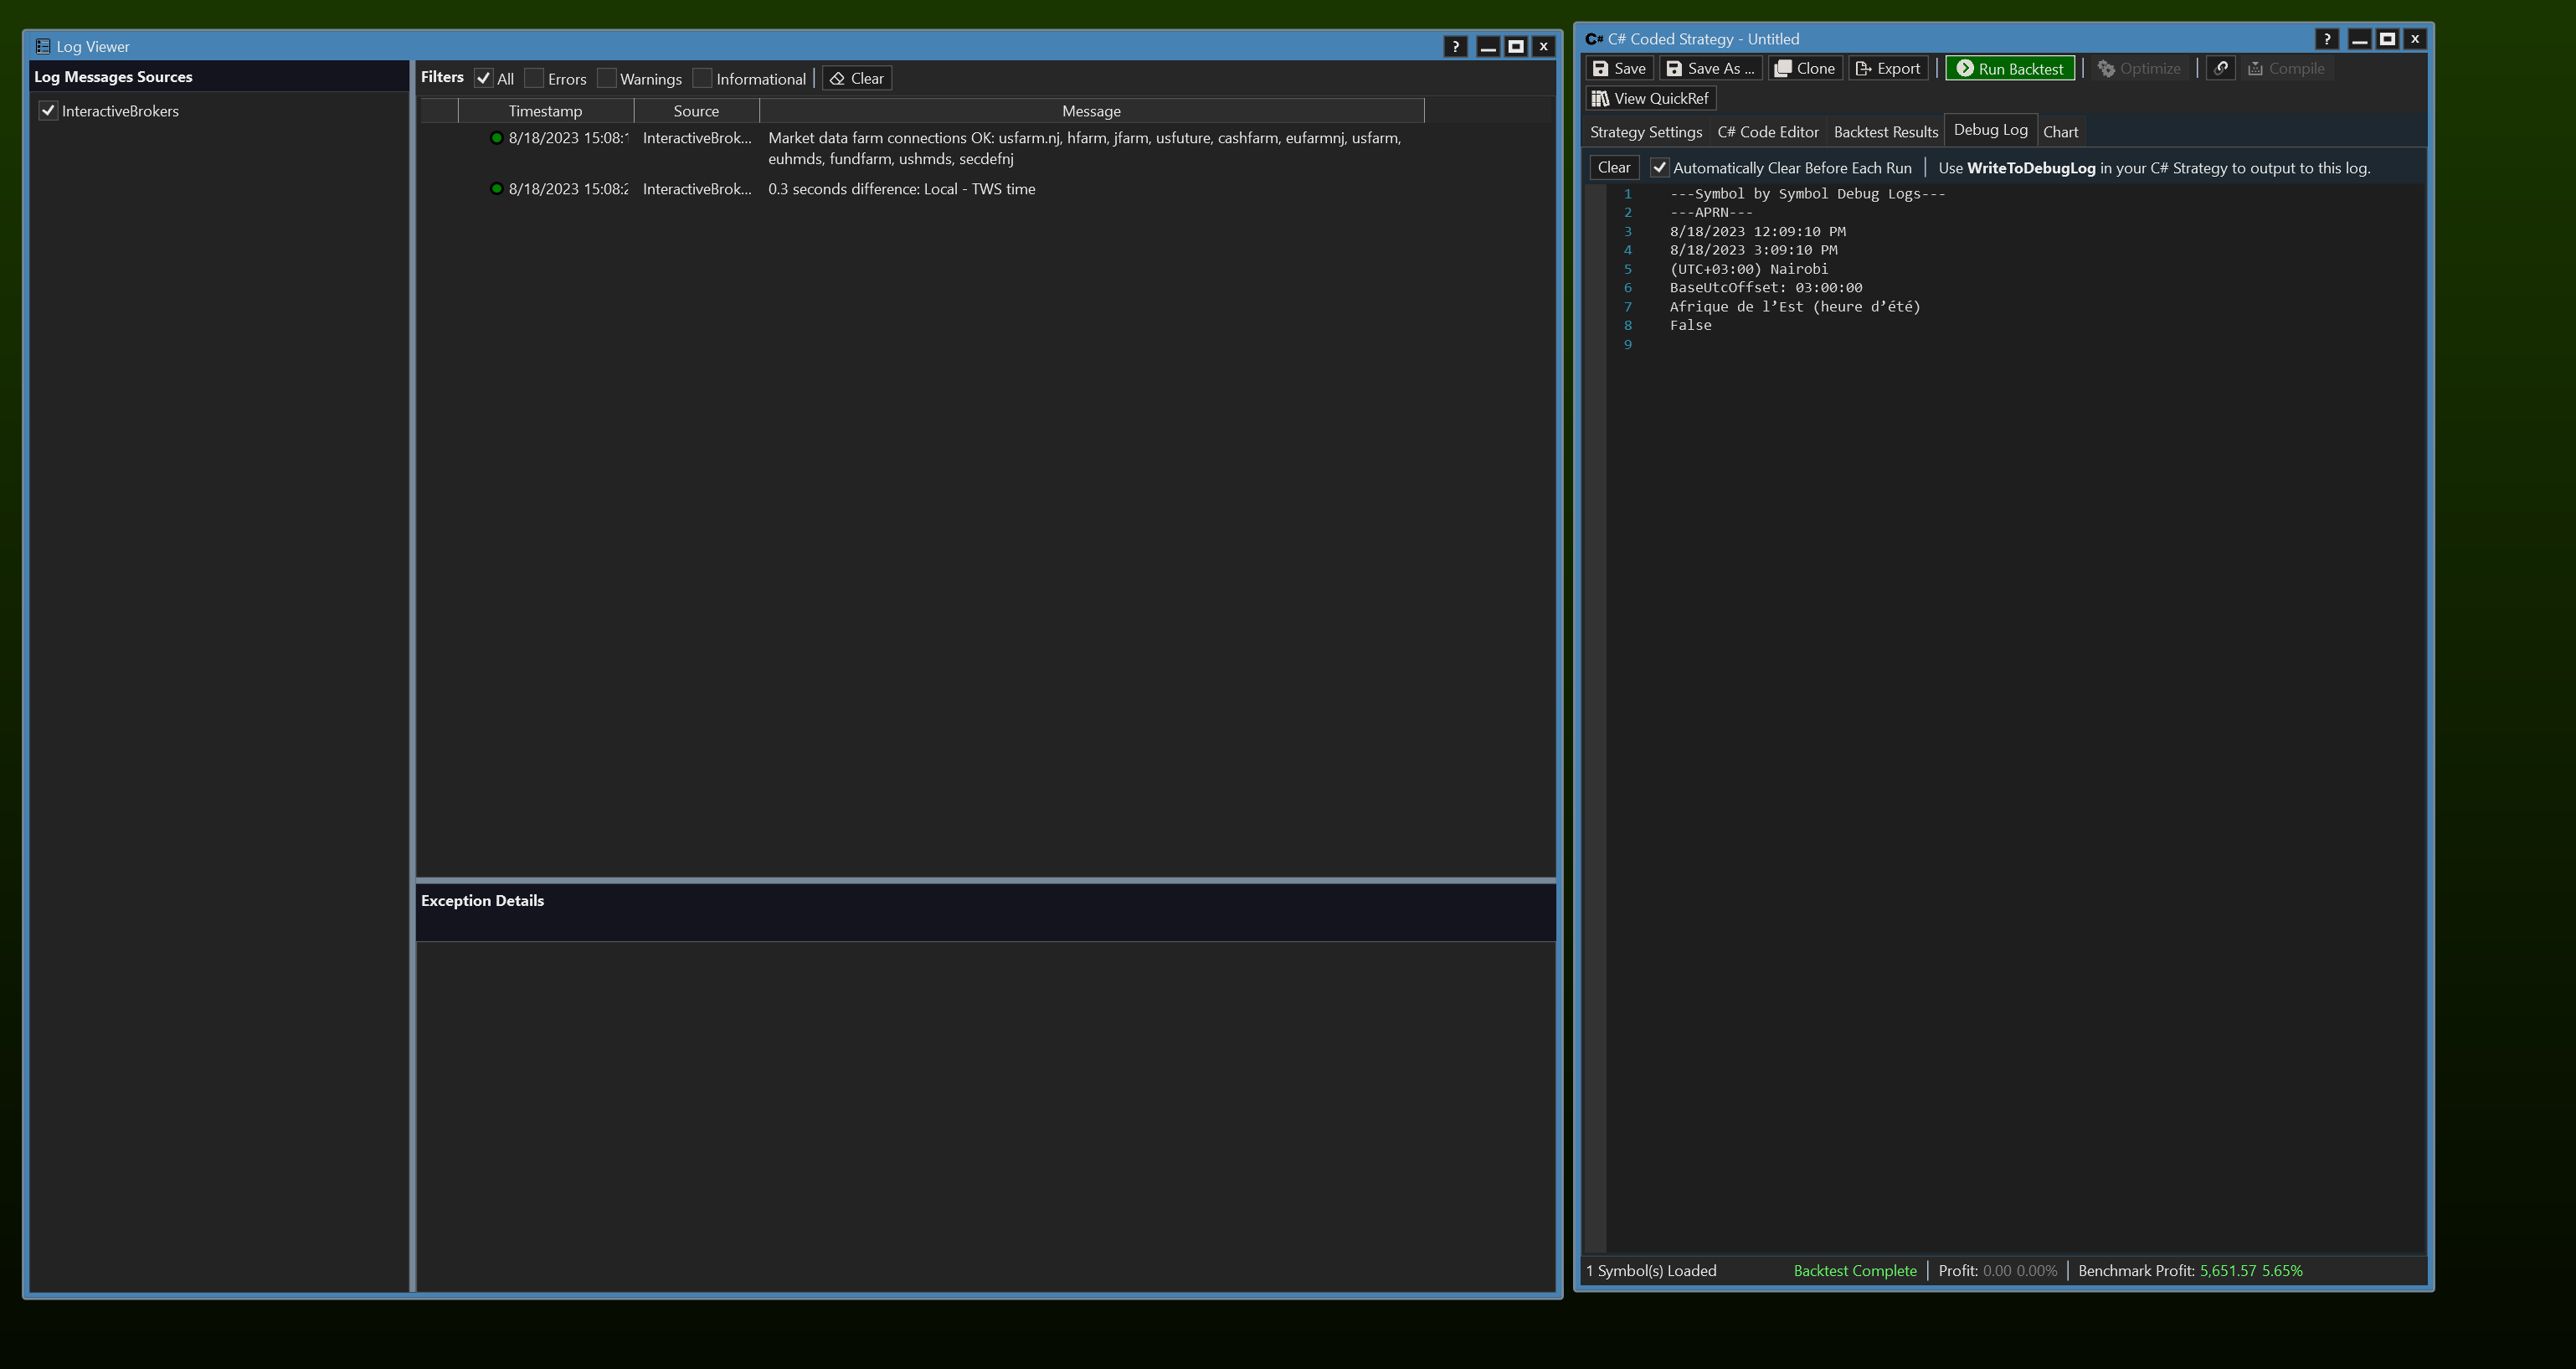Click the link chain icon button
This screenshot has height=1369, width=2576.
pyautogui.click(x=2220, y=68)
